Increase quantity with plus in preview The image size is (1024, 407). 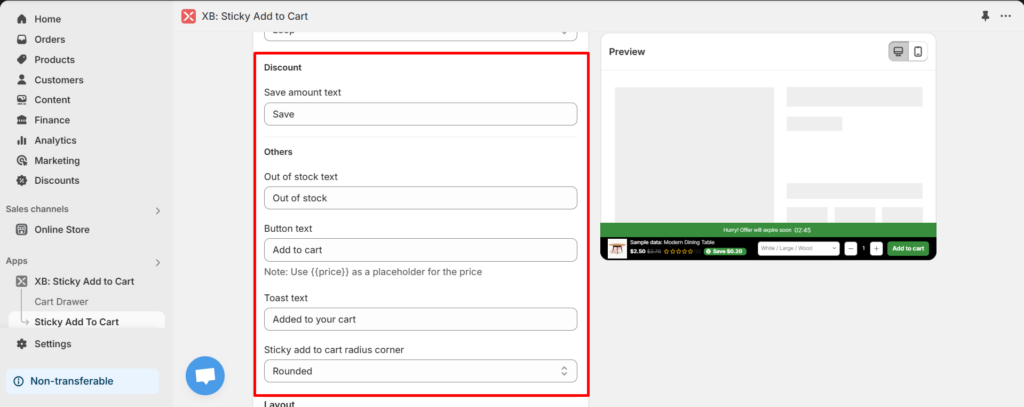pos(876,248)
